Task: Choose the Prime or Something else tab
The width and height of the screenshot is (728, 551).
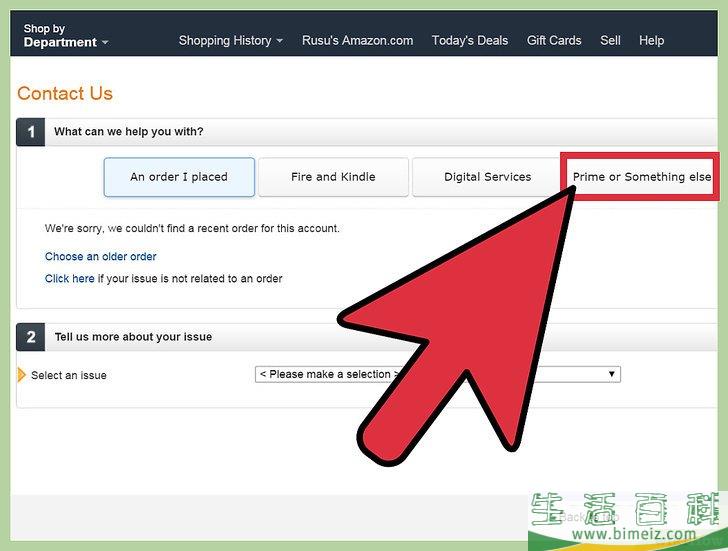Action: point(642,177)
